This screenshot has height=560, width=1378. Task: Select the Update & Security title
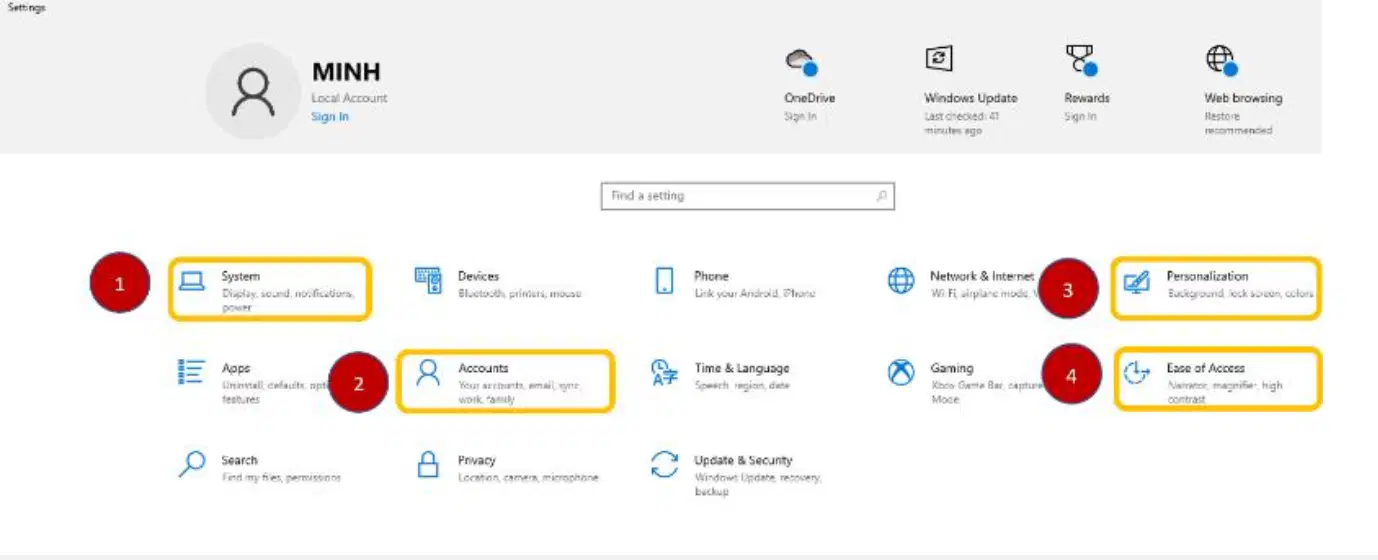pyautogui.click(x=743, y=460)
